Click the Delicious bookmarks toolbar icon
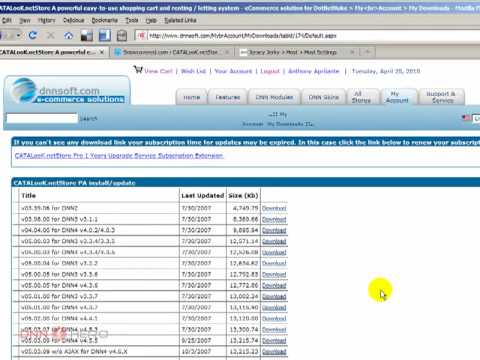The image size is (480, 360). tap(87, 35)
